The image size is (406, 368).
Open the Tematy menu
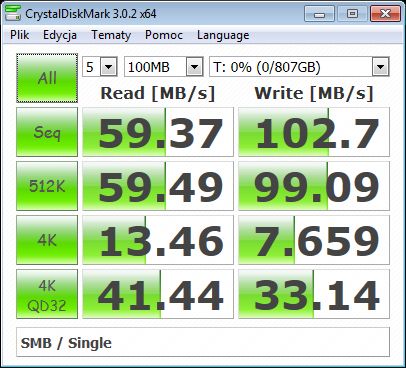111,35
